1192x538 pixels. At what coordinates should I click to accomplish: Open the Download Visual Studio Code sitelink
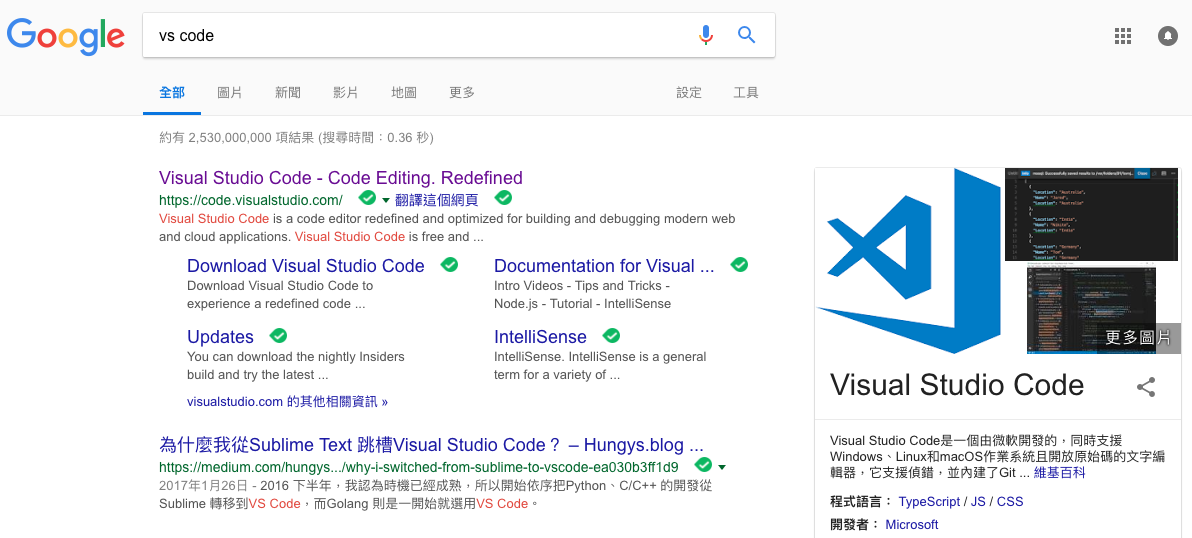click(306, 266)
